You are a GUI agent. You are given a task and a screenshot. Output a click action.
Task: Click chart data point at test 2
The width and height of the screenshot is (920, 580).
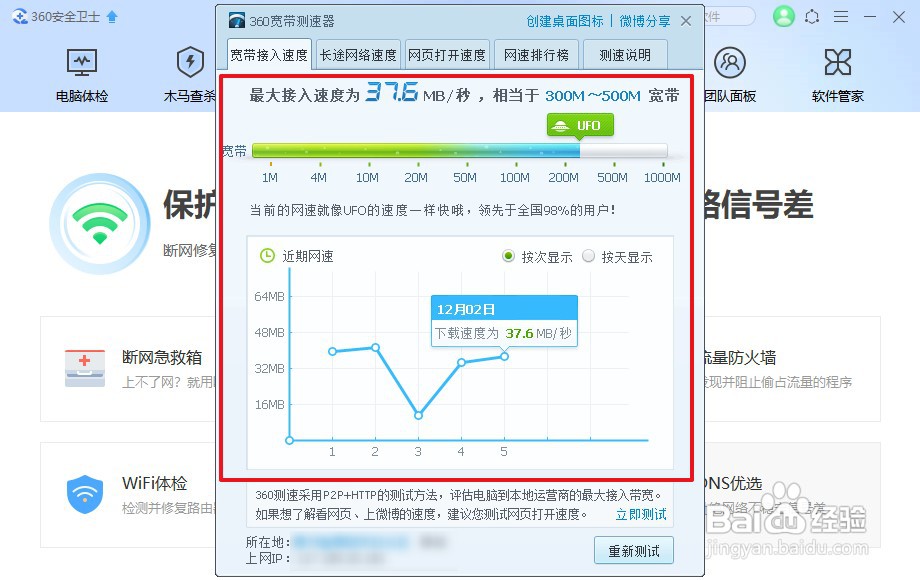(x=376, y=348)
